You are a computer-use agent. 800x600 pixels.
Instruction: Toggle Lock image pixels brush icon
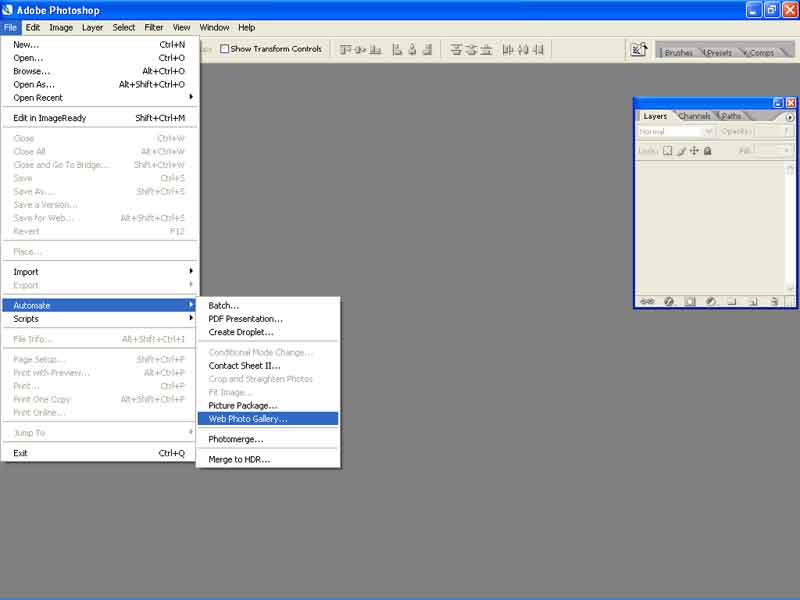point(682,151)
